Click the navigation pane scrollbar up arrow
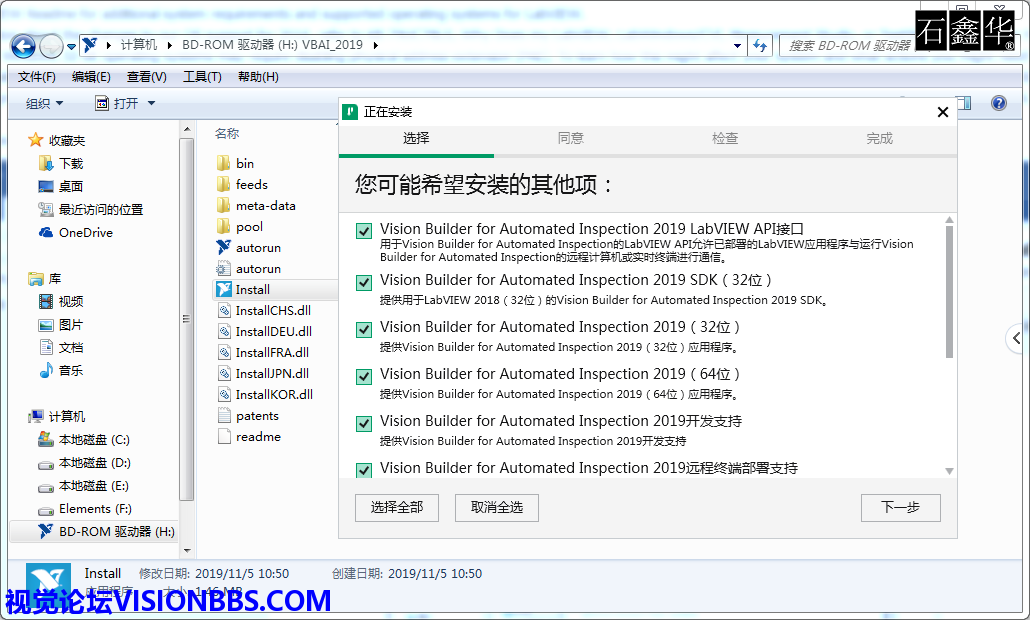Screen dimensions: 1030x620 (x=187, y=129)
